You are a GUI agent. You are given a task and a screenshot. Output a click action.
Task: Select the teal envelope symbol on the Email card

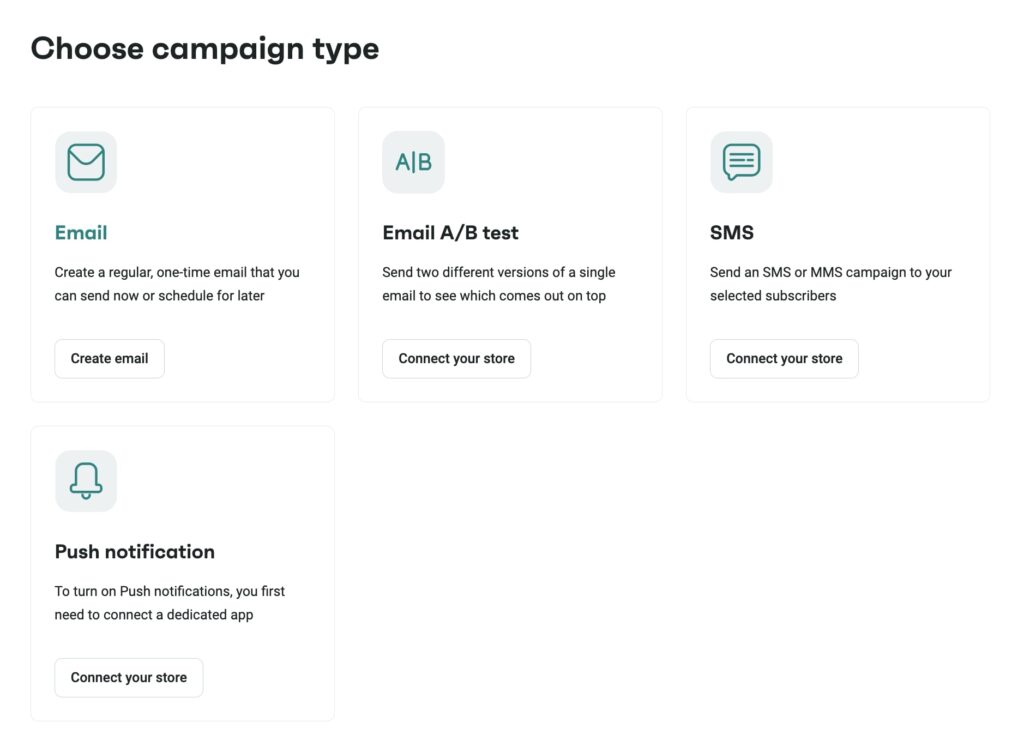(x=85, y=161)
